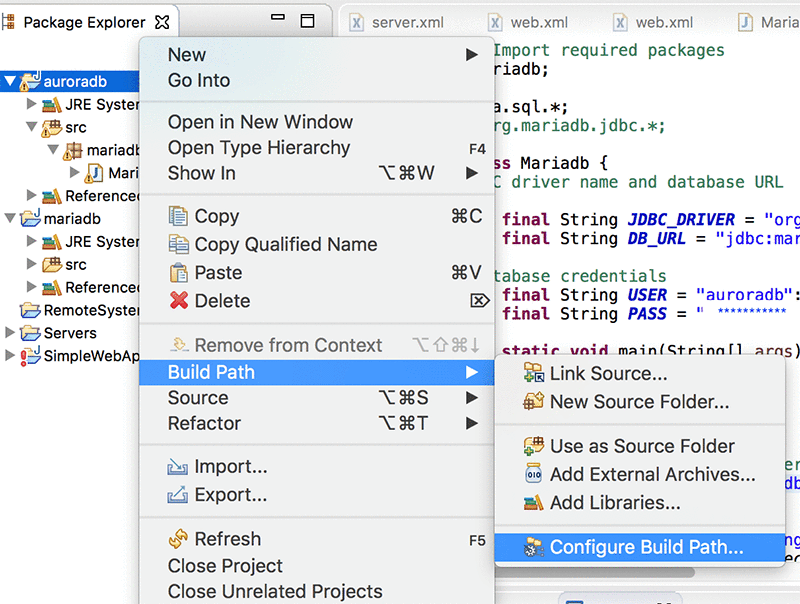Click the Copy icon in context menu

click(x=178, y=216)
